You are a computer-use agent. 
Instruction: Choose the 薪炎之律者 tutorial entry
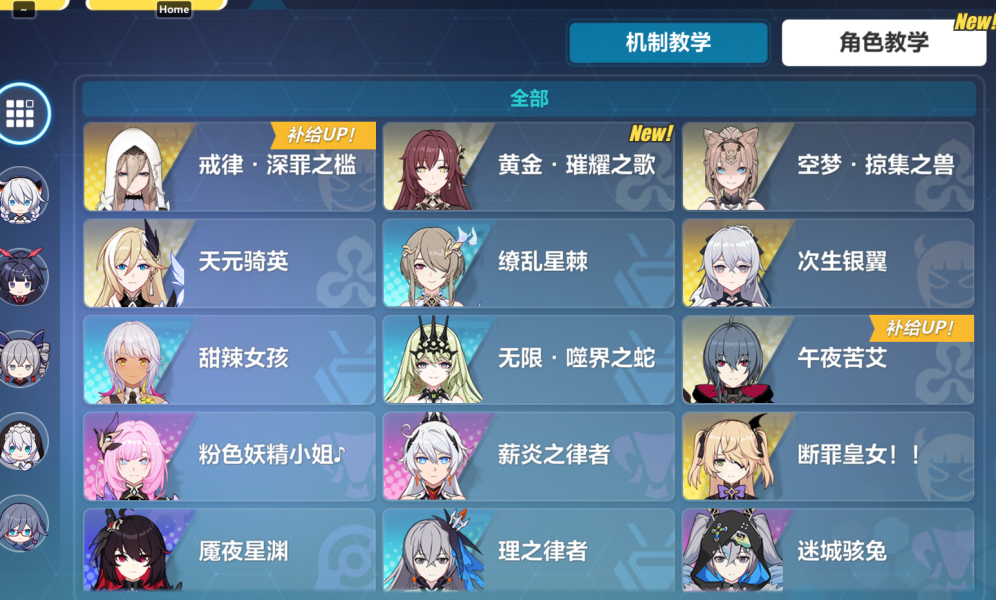click(528, 456)
